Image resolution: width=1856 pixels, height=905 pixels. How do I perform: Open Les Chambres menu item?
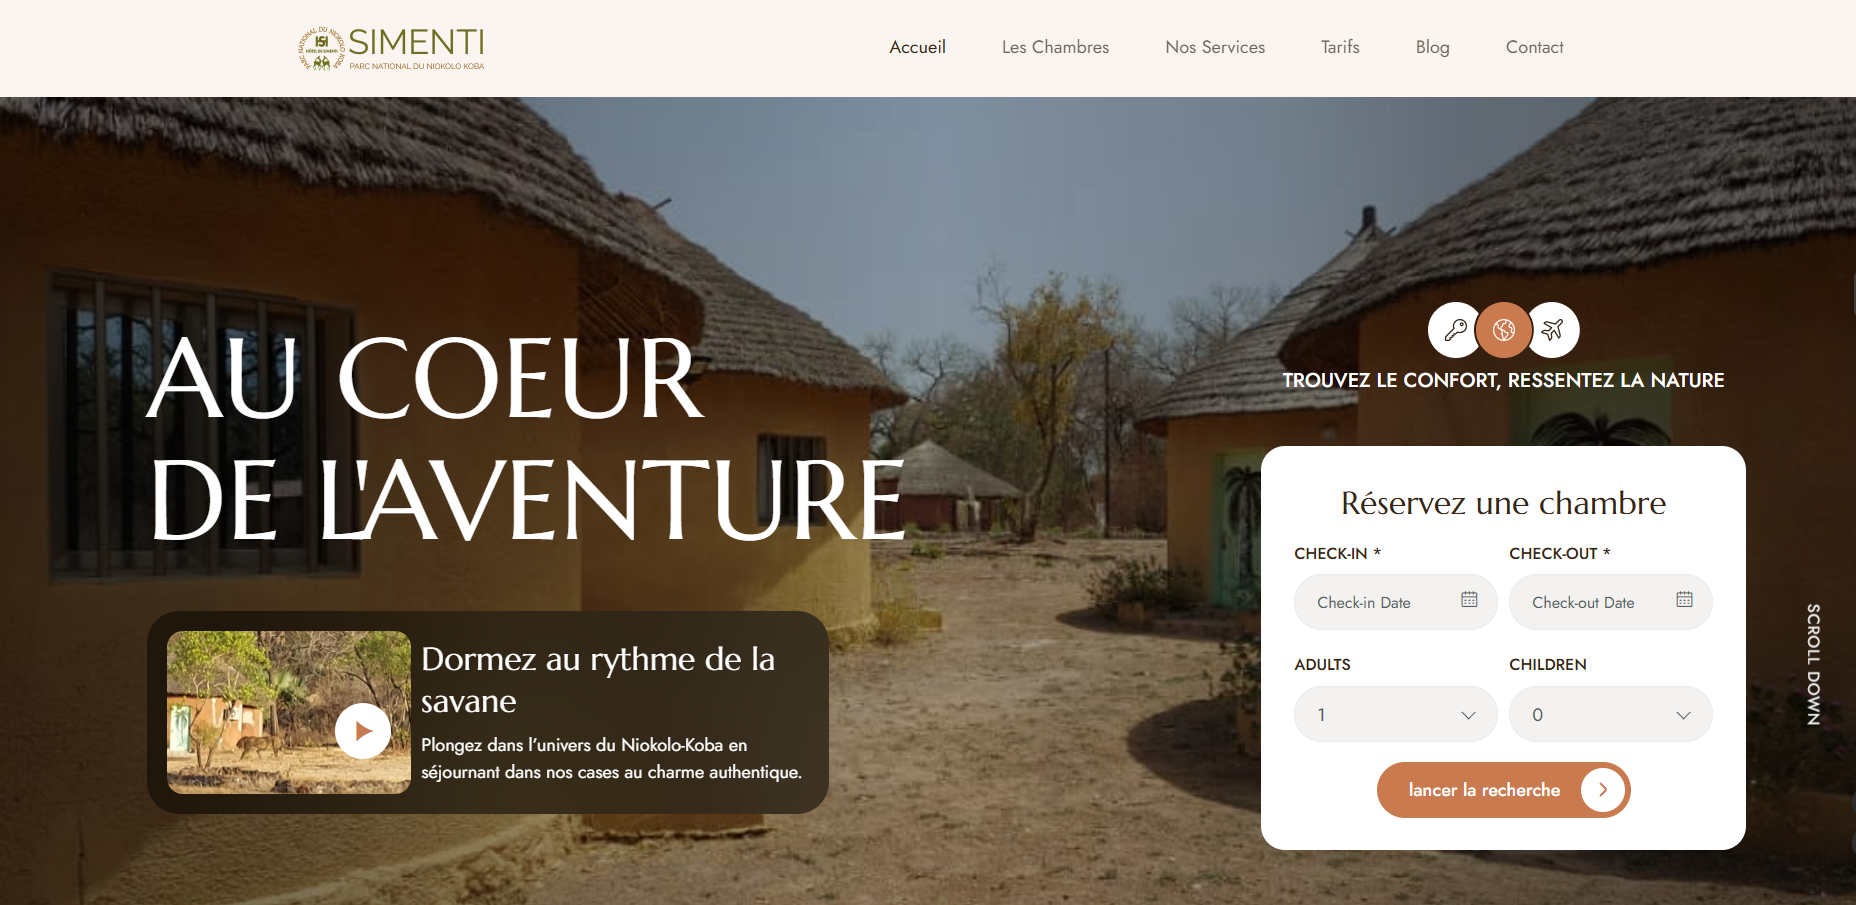[1055, 47]
